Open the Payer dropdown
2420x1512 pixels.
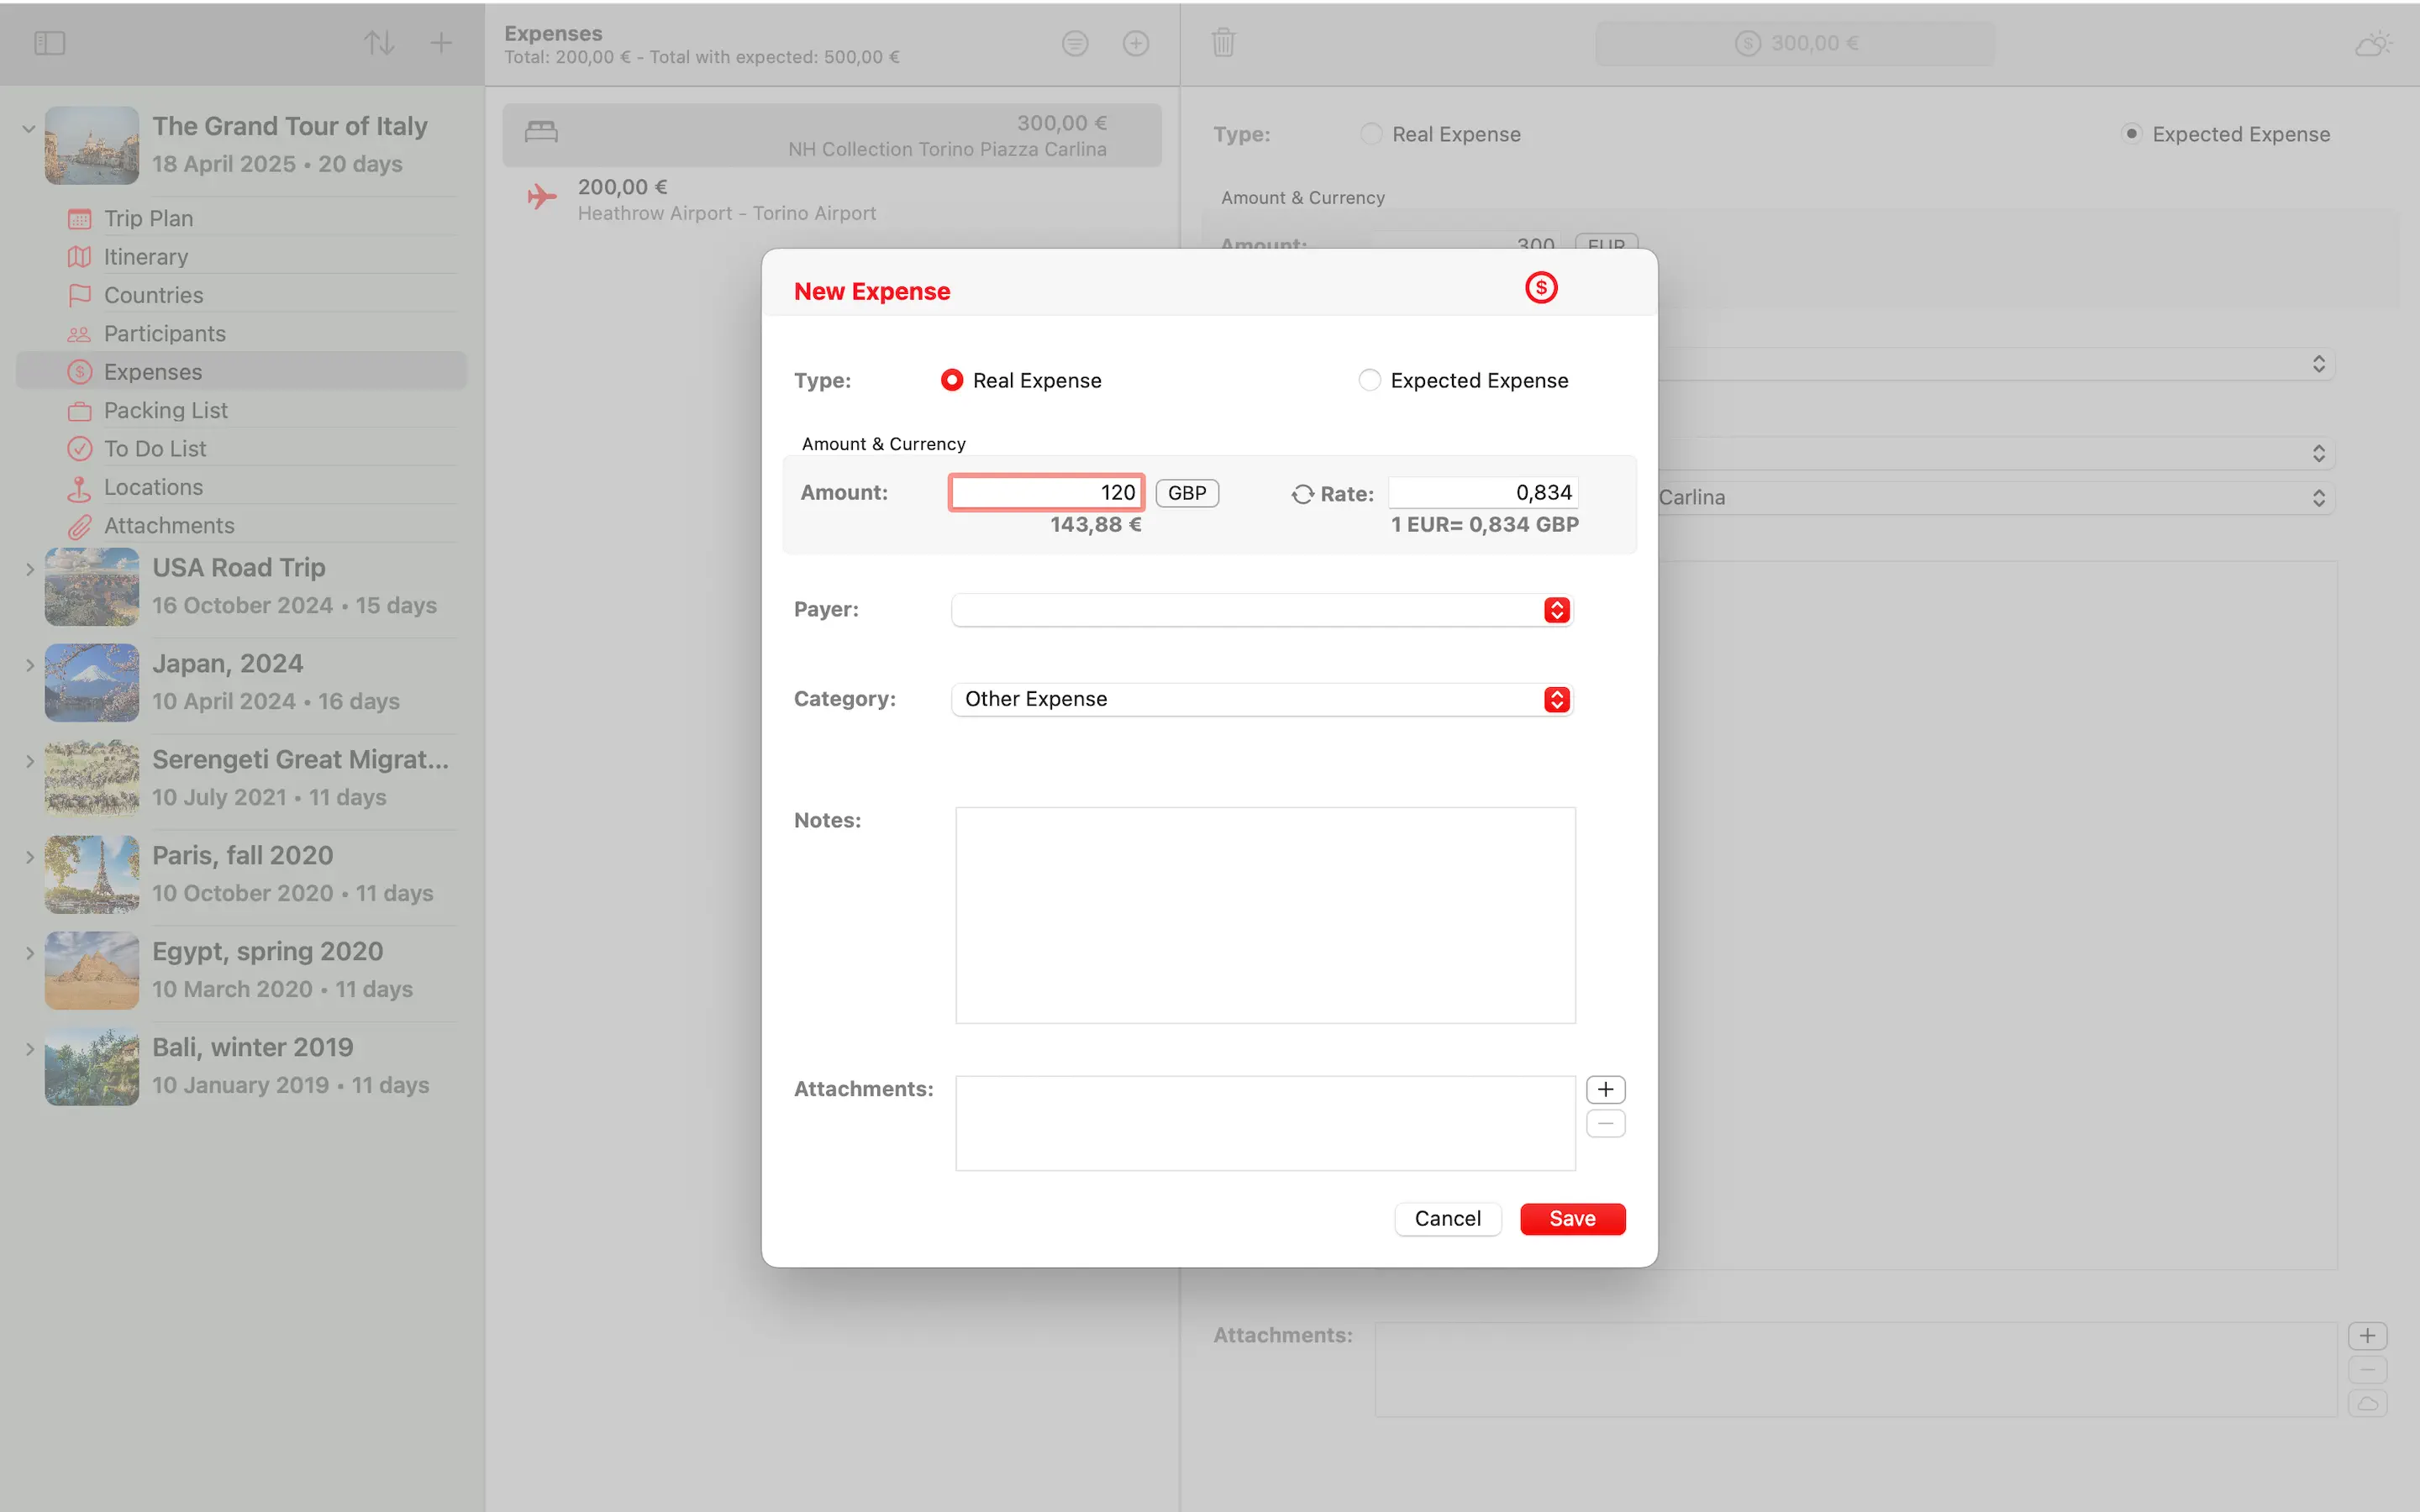pyautogui.click(x=1262, y=610)
